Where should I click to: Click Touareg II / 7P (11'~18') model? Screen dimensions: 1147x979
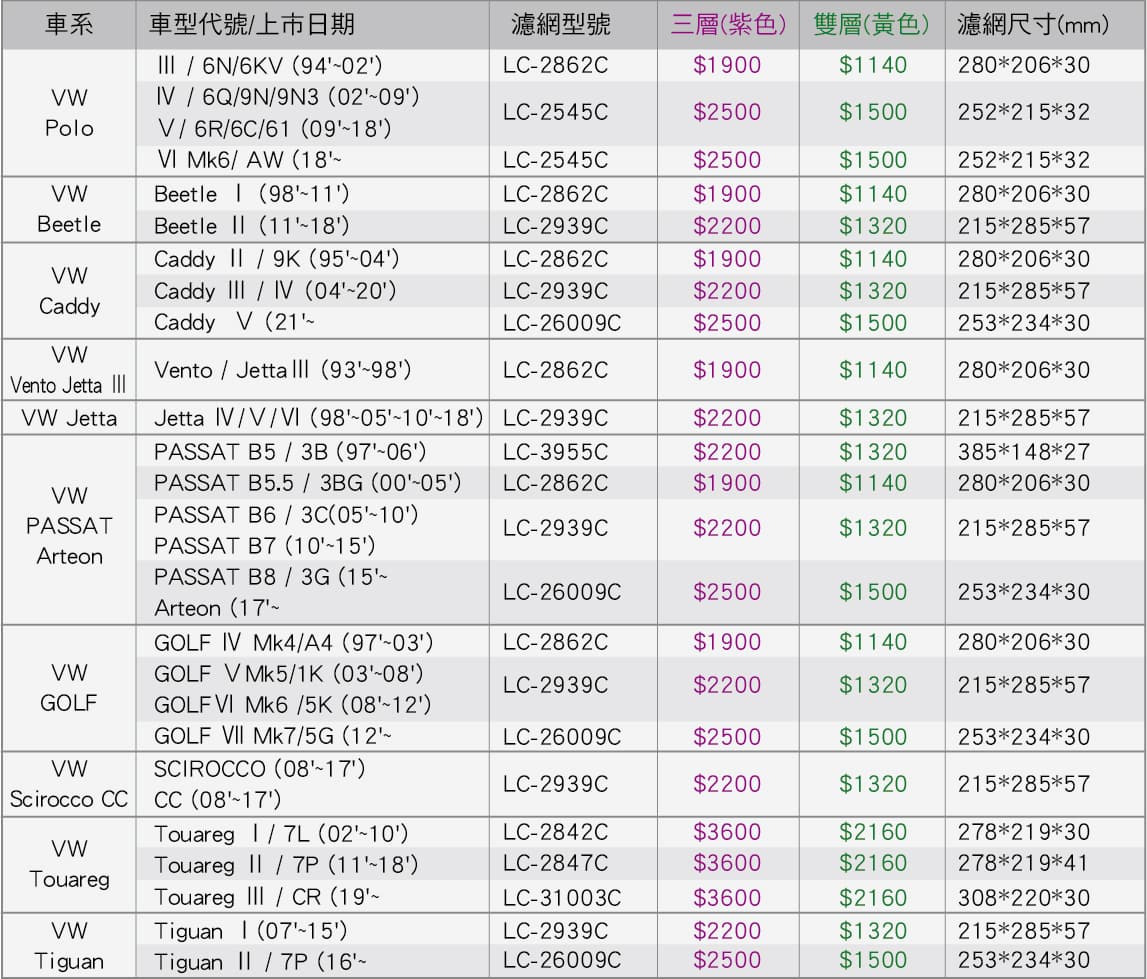click(285, 866)
